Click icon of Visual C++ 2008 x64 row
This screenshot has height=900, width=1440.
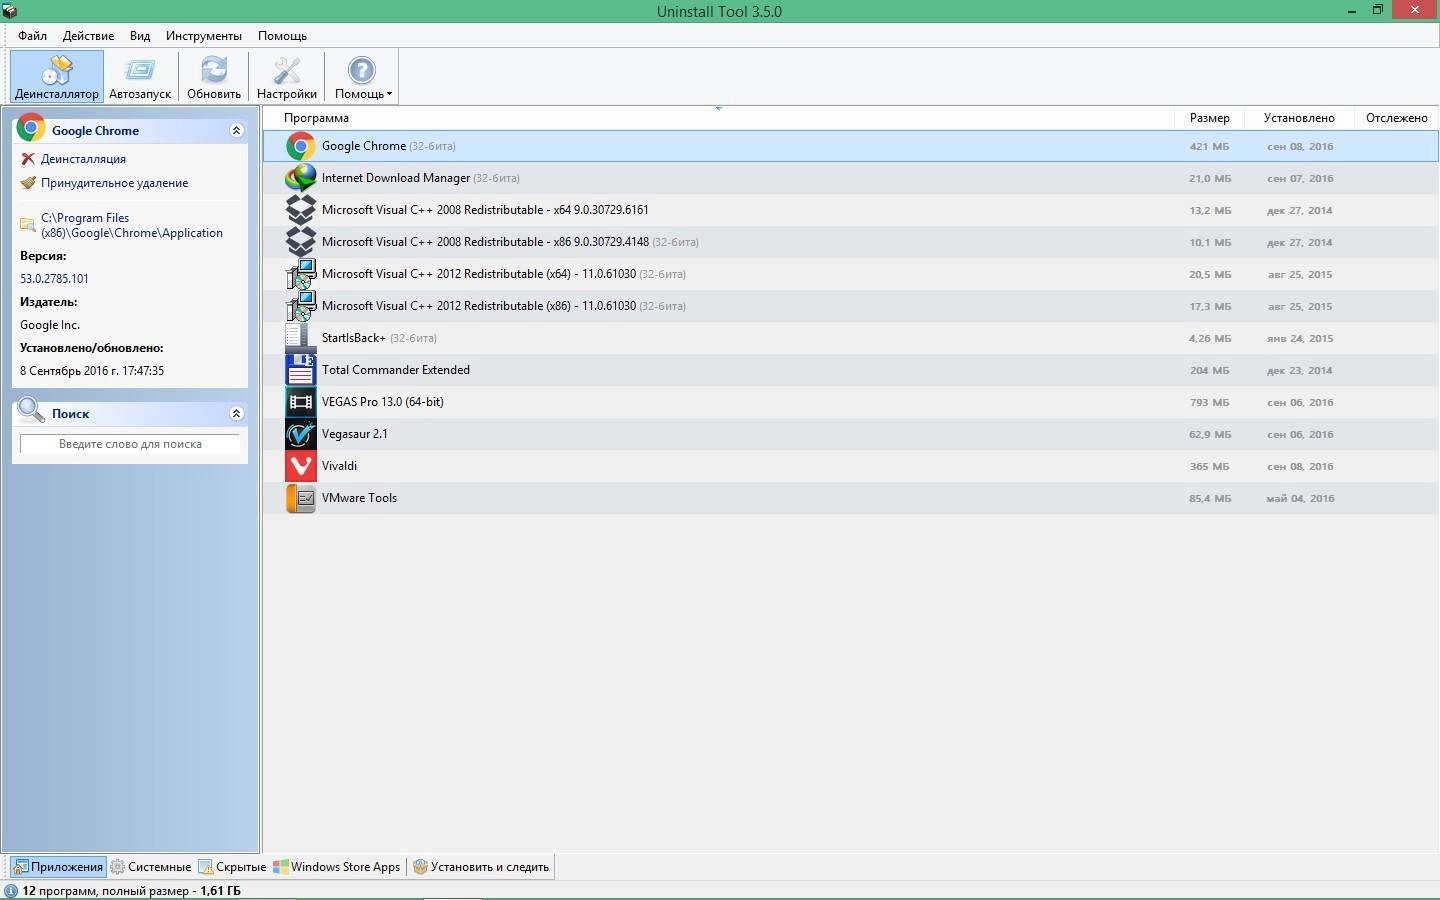(x=300, y=210)
